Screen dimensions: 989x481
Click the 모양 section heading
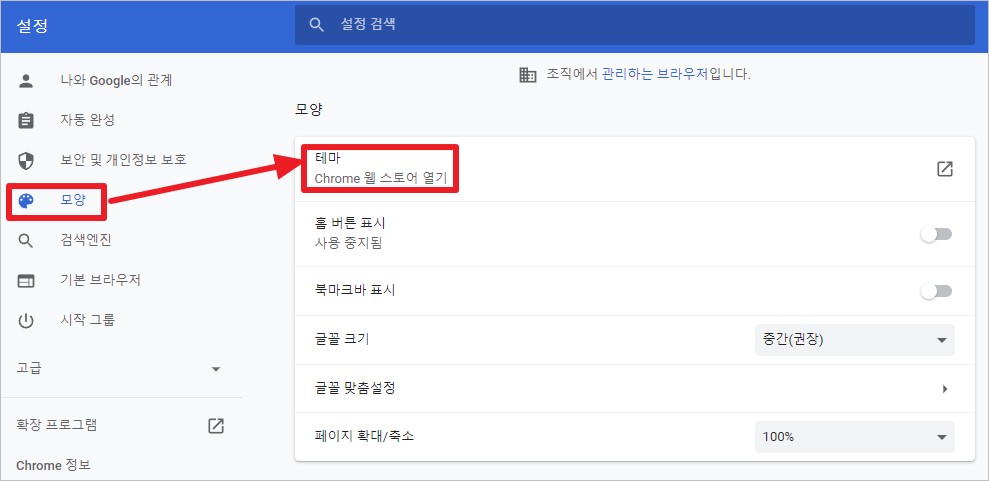point(308,109)
